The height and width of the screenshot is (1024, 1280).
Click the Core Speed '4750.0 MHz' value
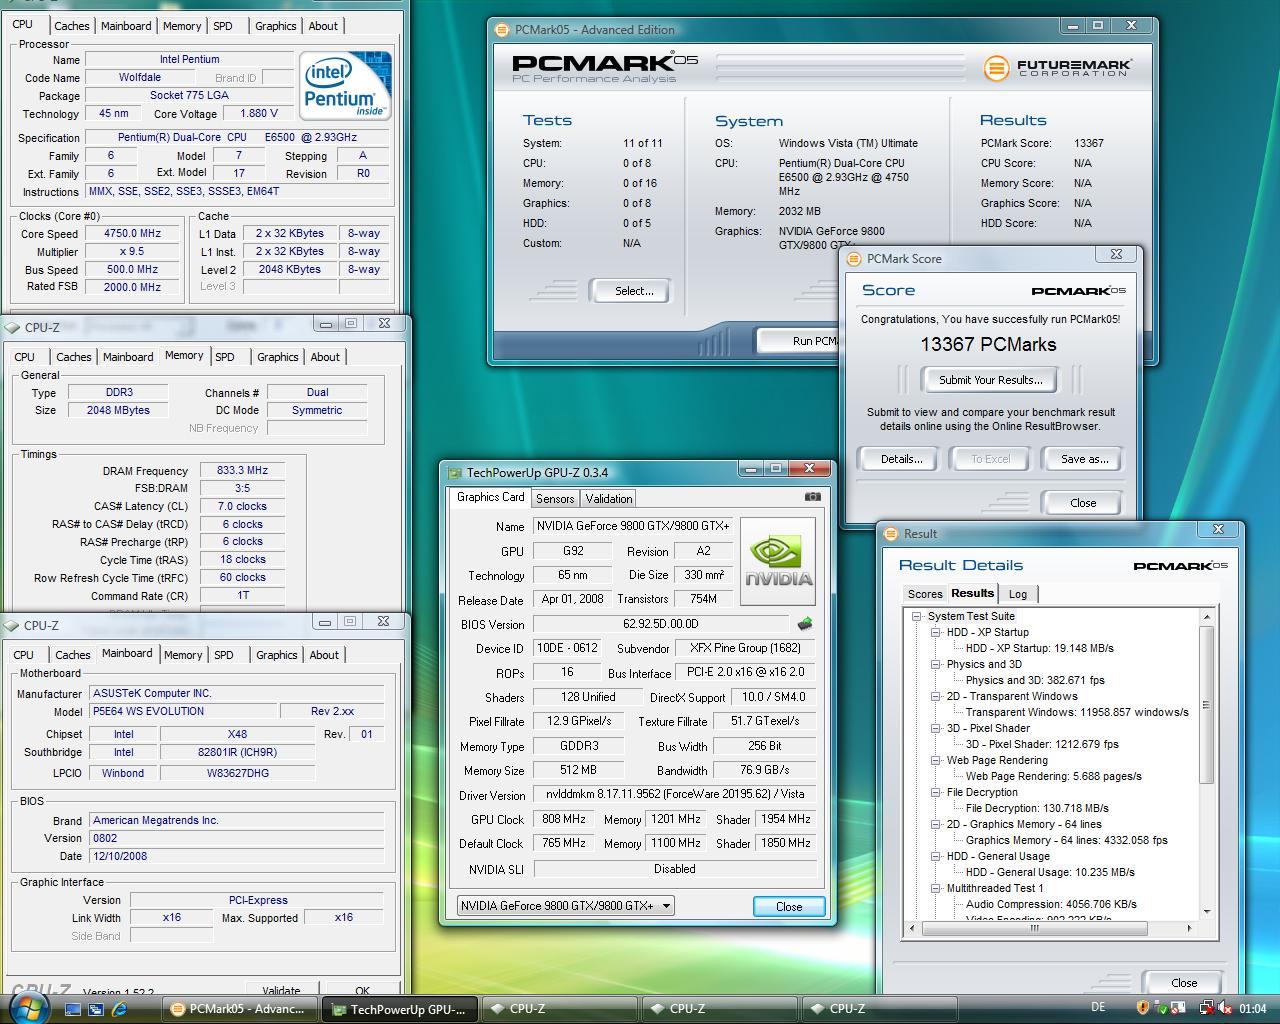coord(132,234)
